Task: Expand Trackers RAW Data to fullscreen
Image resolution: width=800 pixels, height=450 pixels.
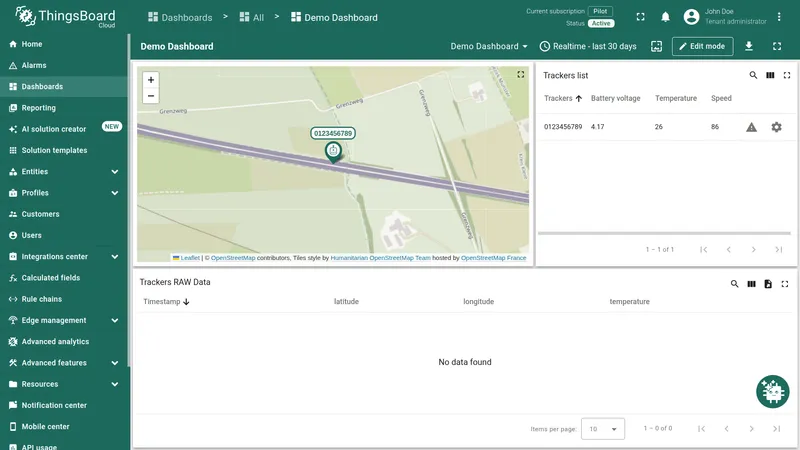Action: click(x=785, y=284)
